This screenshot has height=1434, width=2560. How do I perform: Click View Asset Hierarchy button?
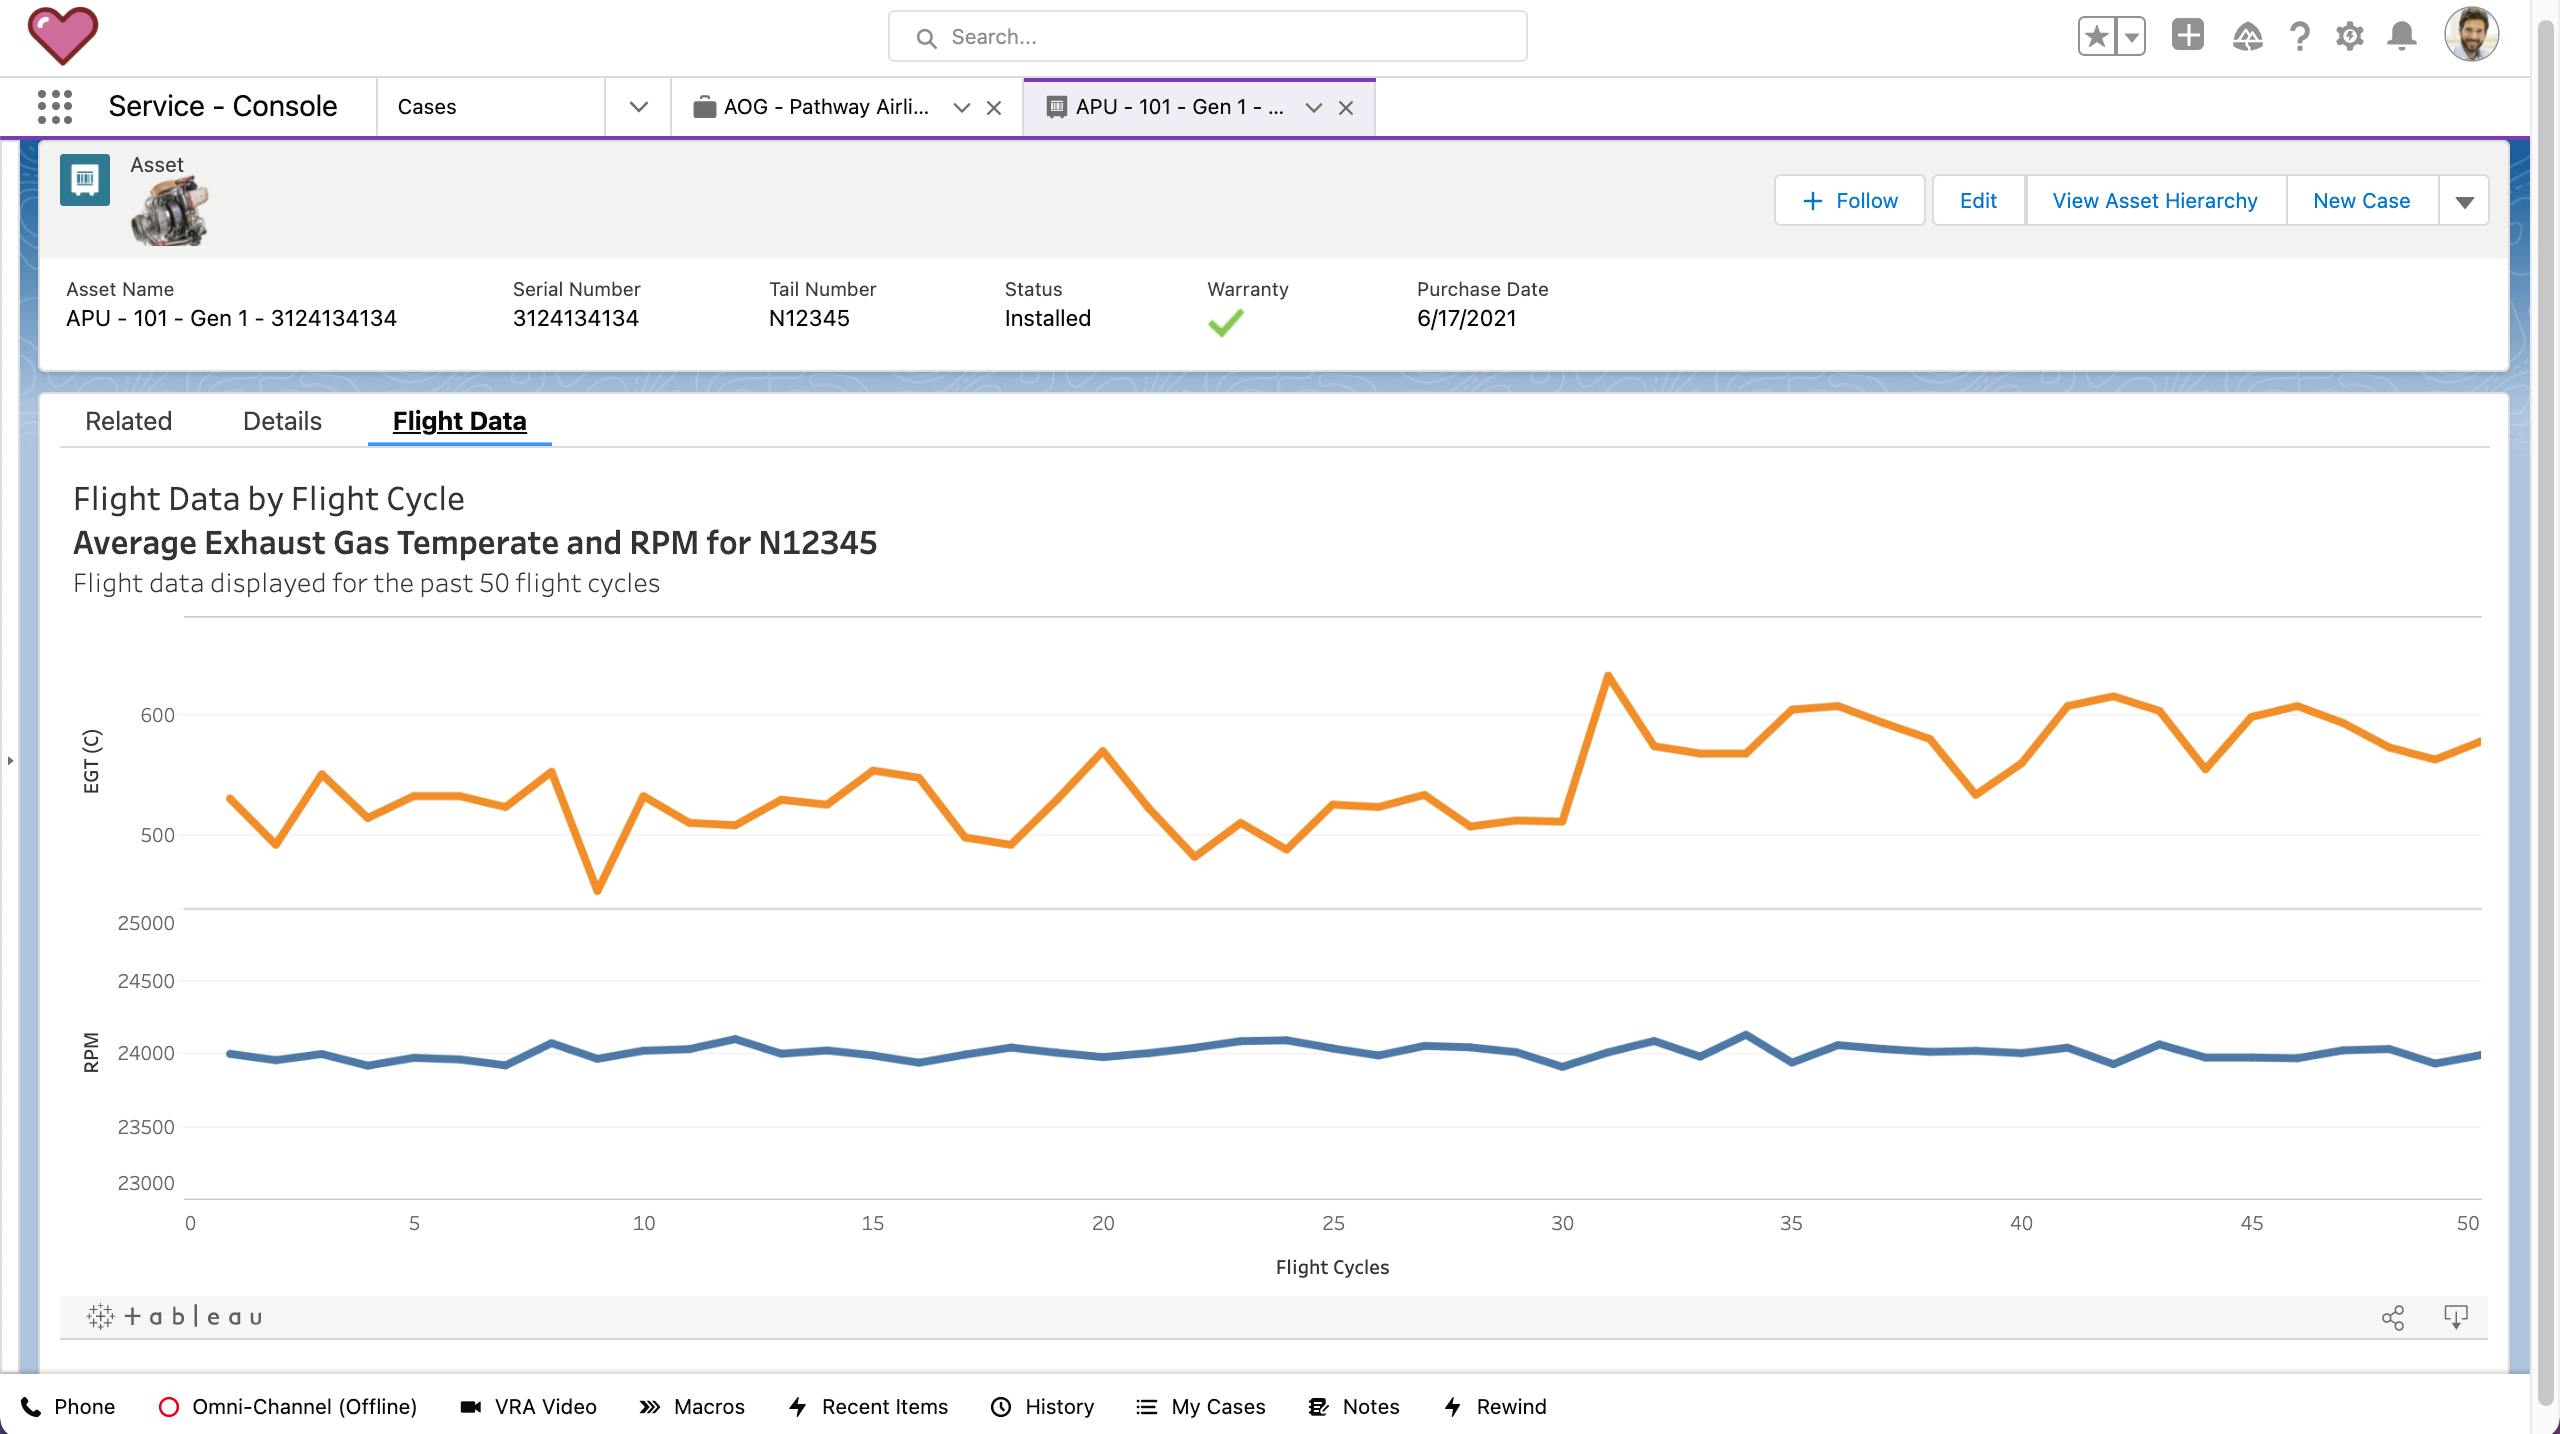point(2154,201)
